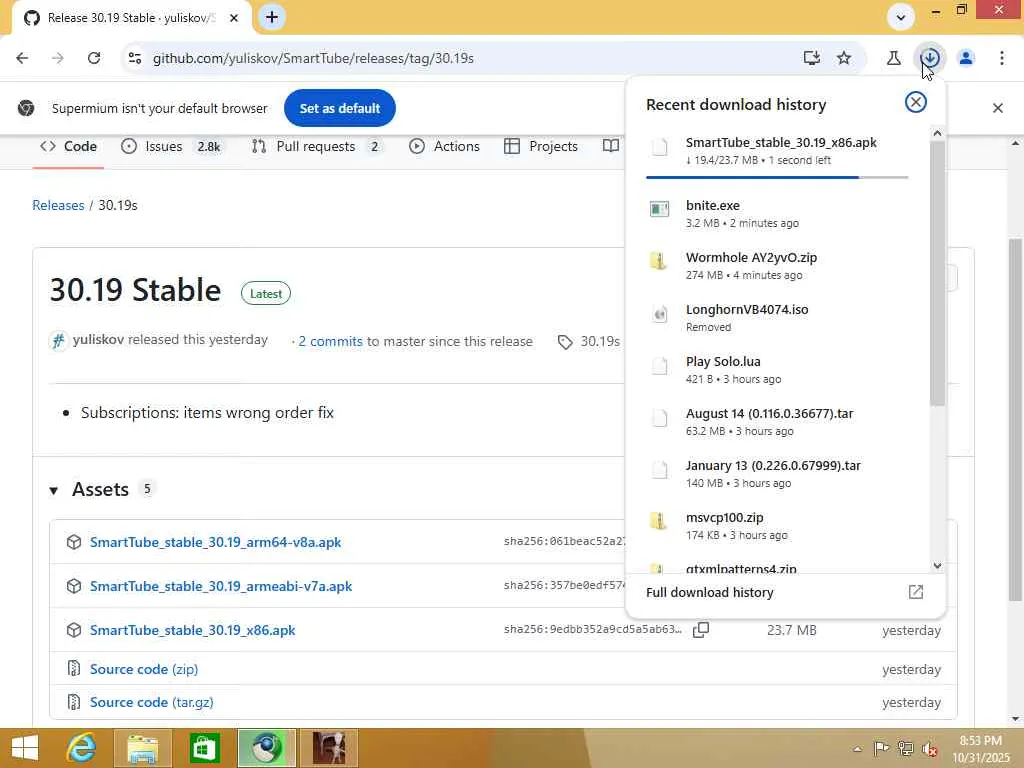This screenshot has height=768, width=1024.
Task: Toggle the downloads toolbar button
Action: pyautogui.click(x=930, y=58)
